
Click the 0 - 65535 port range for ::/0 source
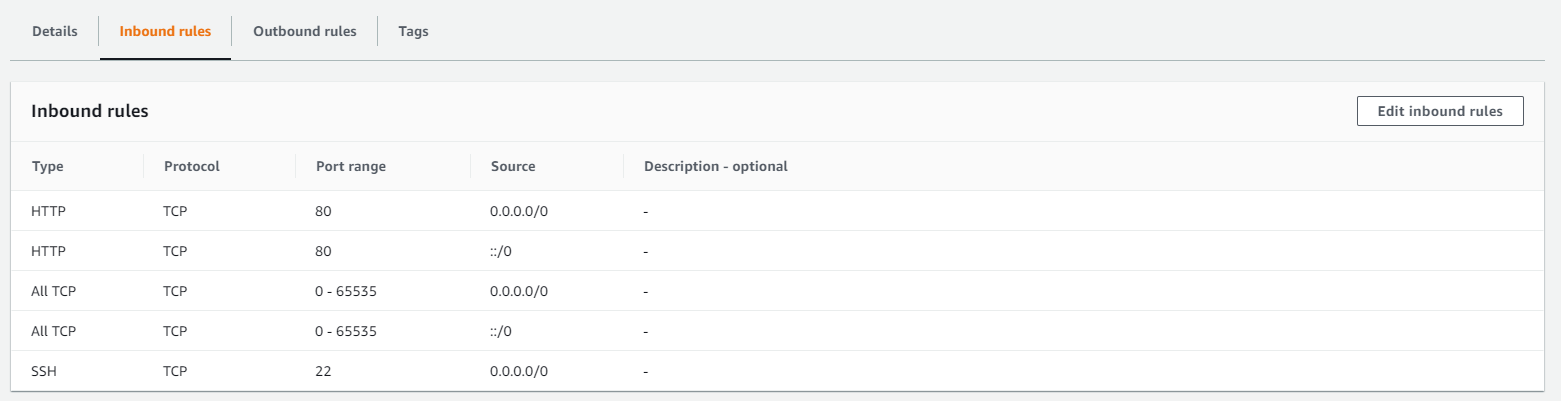click(x=347, y=331)
